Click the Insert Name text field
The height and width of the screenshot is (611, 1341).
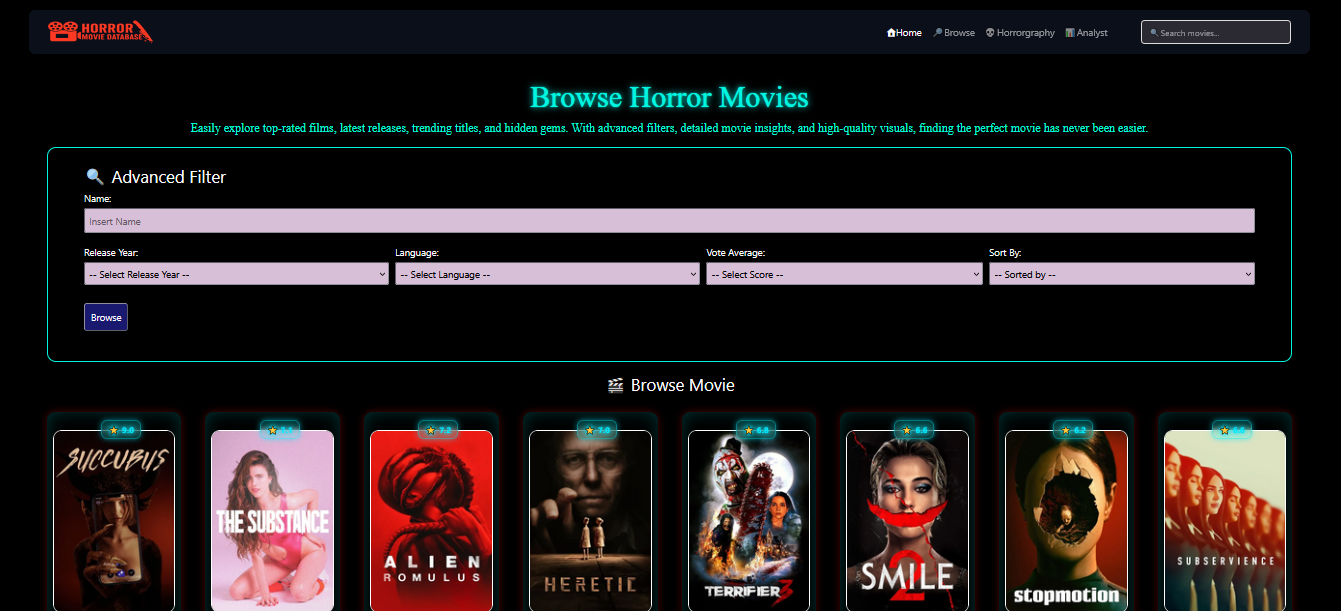tap(669, 221)
